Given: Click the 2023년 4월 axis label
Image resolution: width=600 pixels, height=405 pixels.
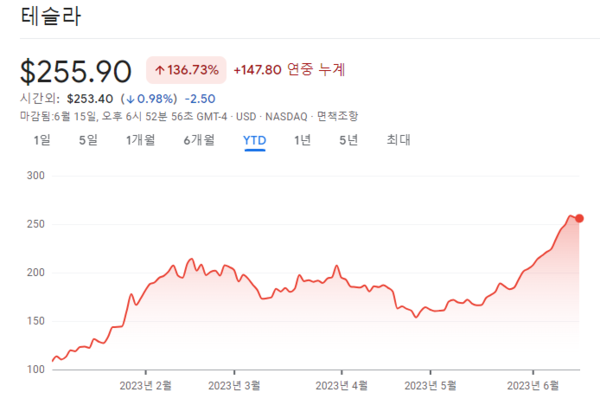Looking at the screenshot, I should pyautogui.click(x=342, y=385).
